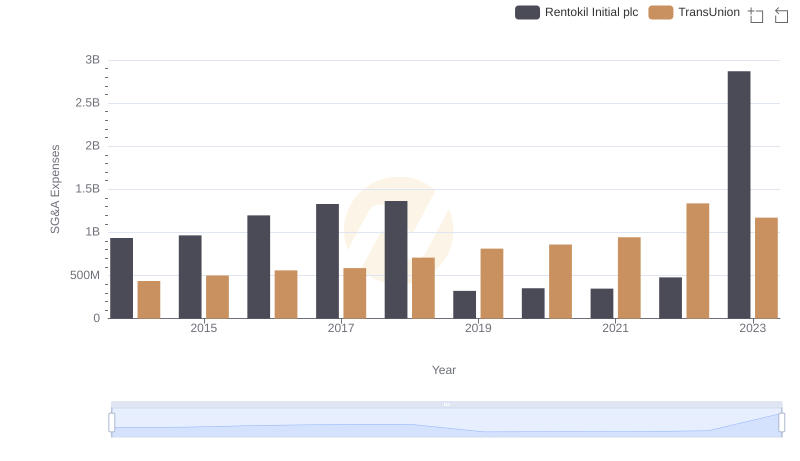Click the TransUnion orange legend swatch

(661, 12)
